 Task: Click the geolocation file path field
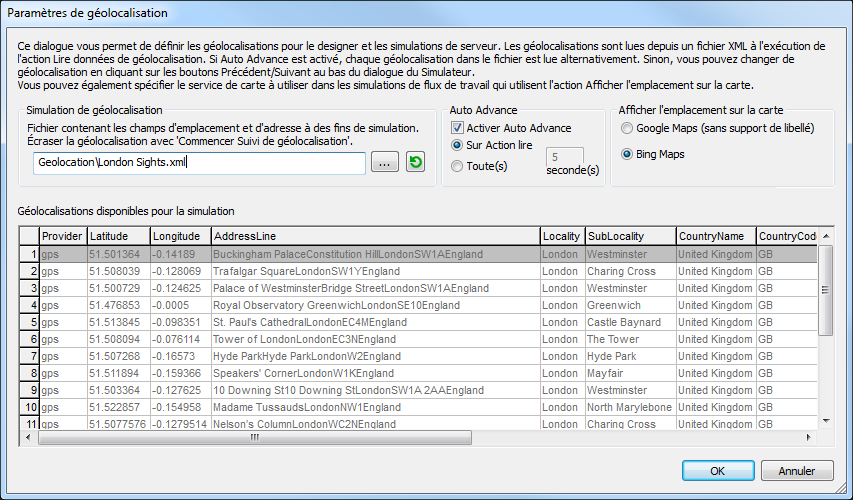click(197, 162)
